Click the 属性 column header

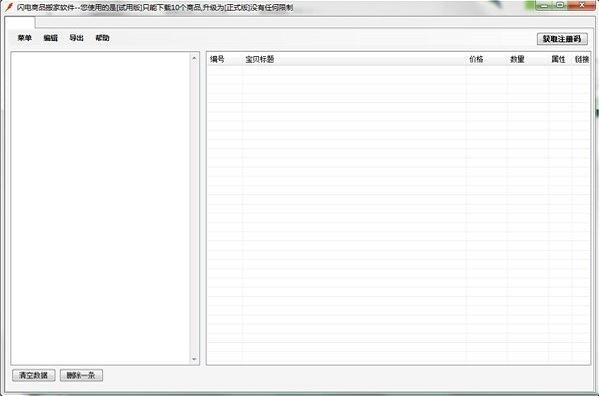(558, 59)
